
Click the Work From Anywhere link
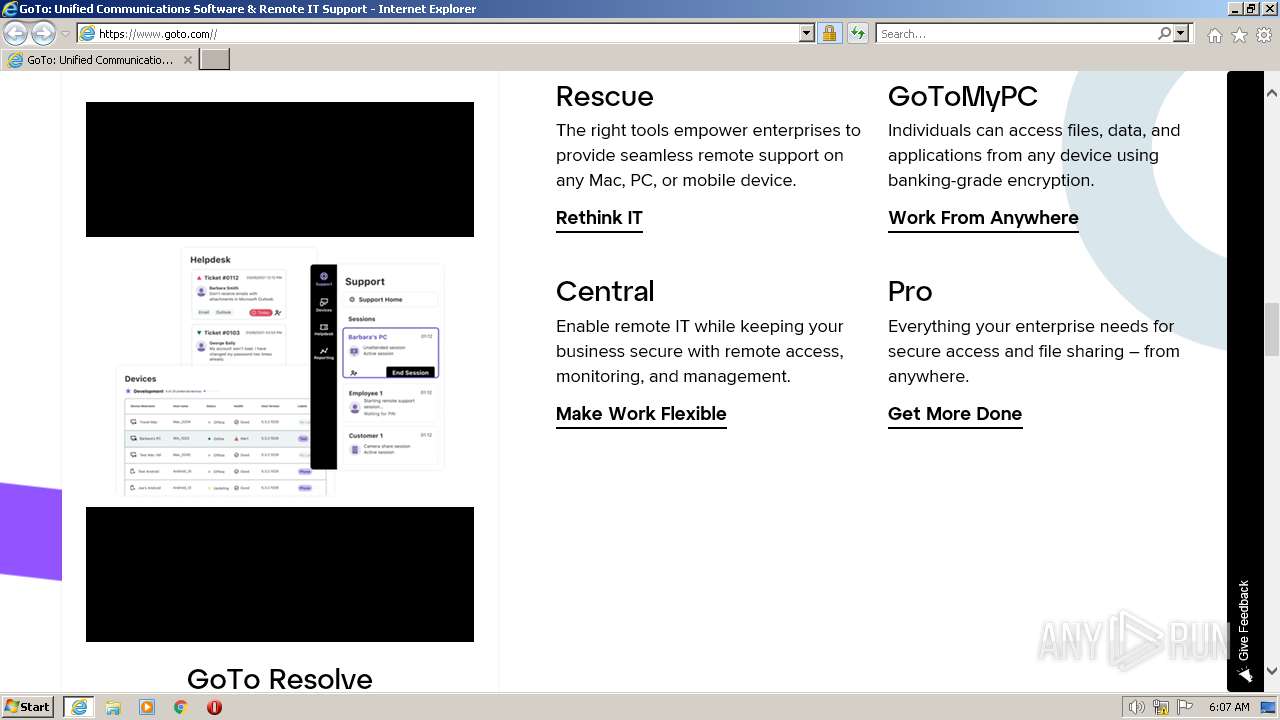click(983, 218)
